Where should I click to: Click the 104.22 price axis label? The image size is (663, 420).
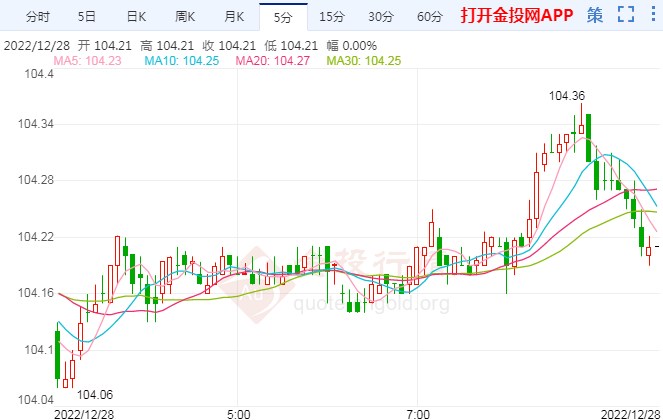36,236
